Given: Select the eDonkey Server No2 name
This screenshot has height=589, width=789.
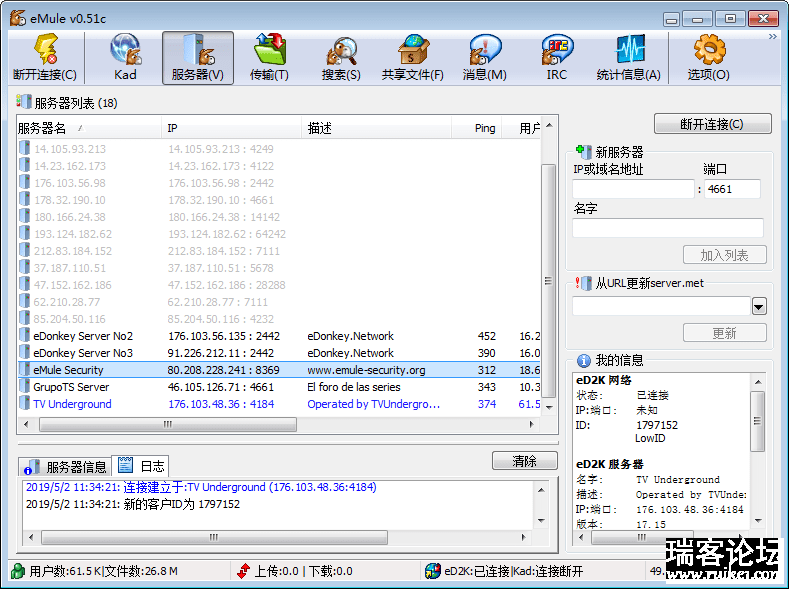Looking at the screenshot, I should click(83, 336).
